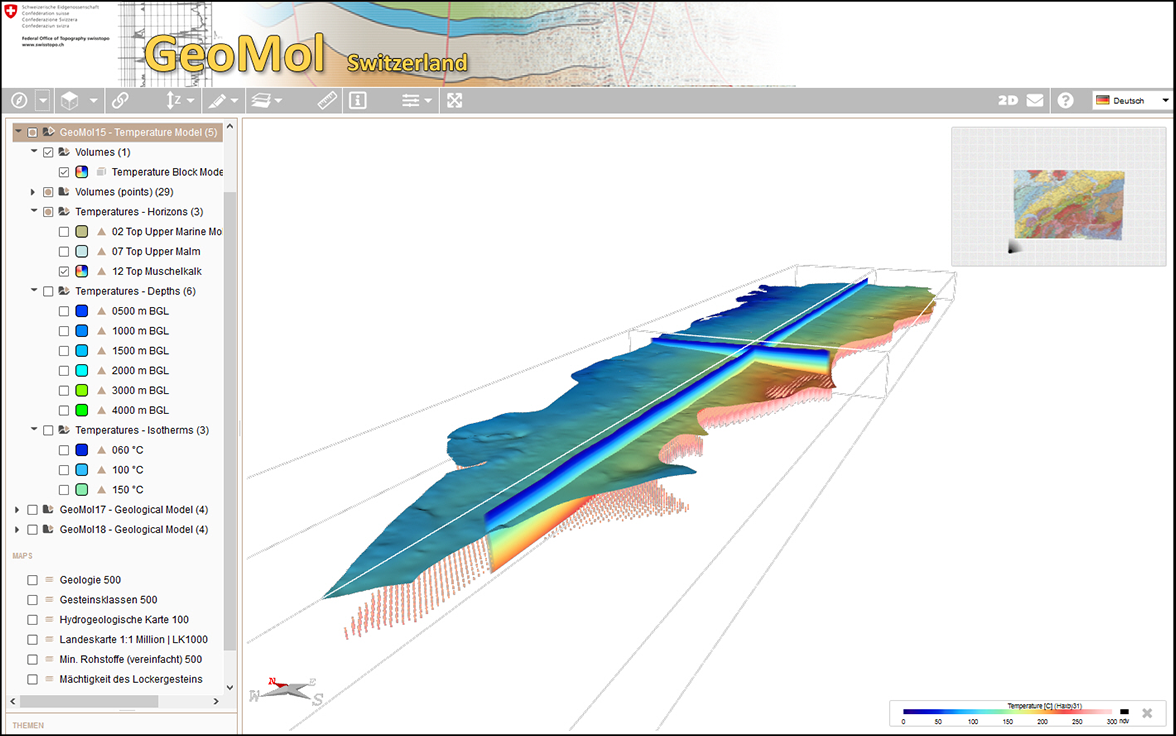Click the GeoMol15 - Temperature Model header
Screen dimensions: 1176x736
coord(138,132)
